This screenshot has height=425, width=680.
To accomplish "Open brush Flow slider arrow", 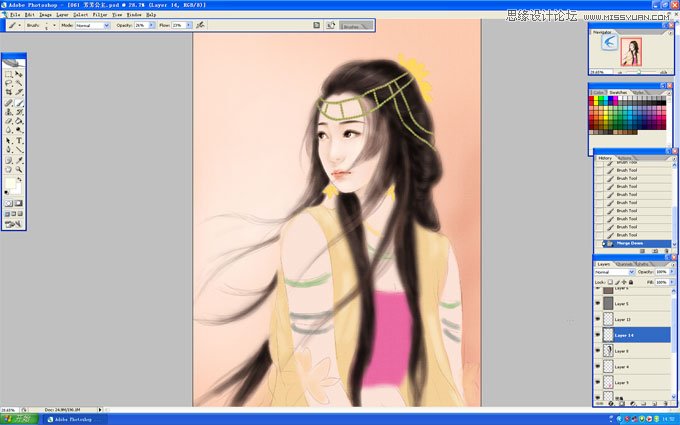I will pyautogui.click(x=189, y=25).
